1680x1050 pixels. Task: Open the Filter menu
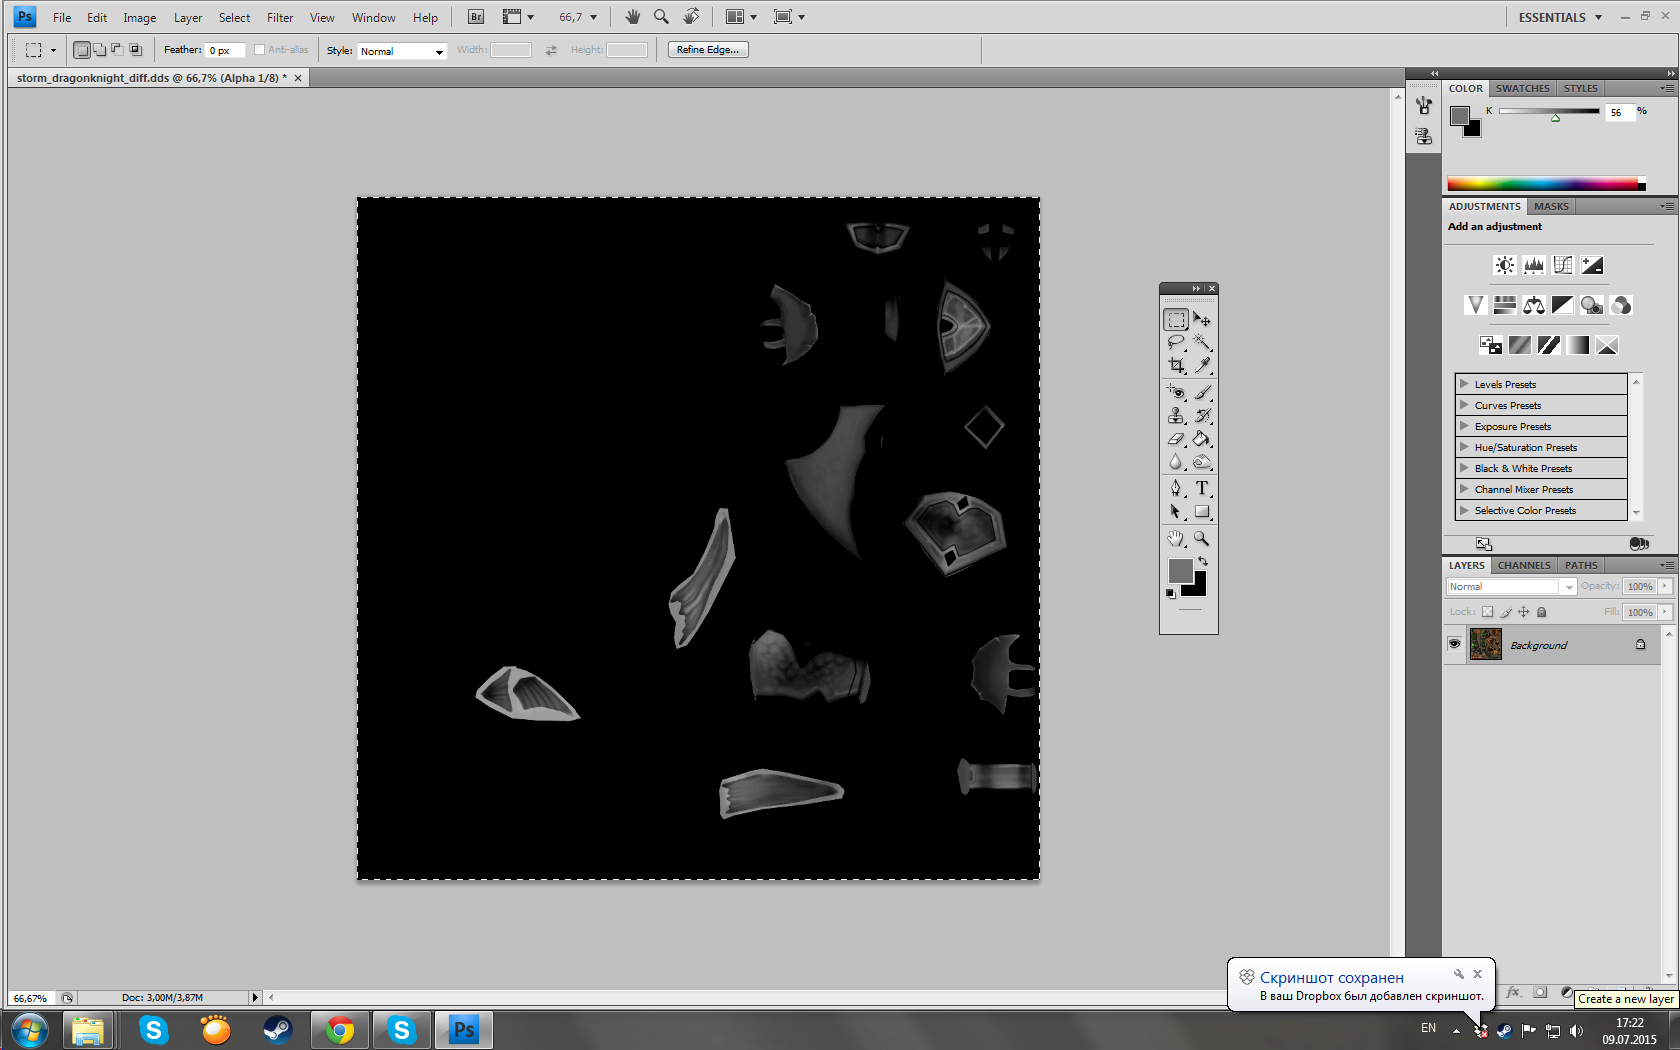click(280, 18)
